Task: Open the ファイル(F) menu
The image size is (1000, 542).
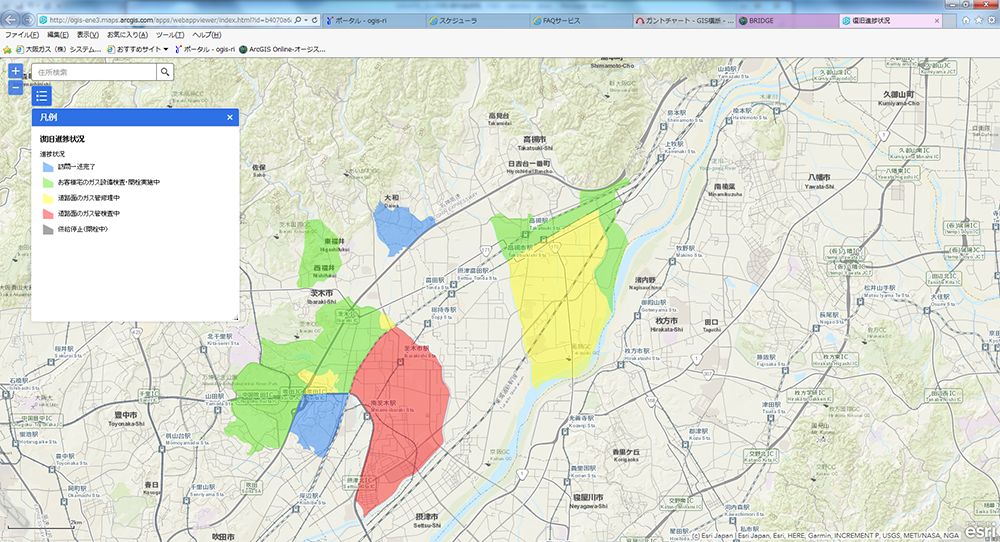Action: [x=22, y=35]
